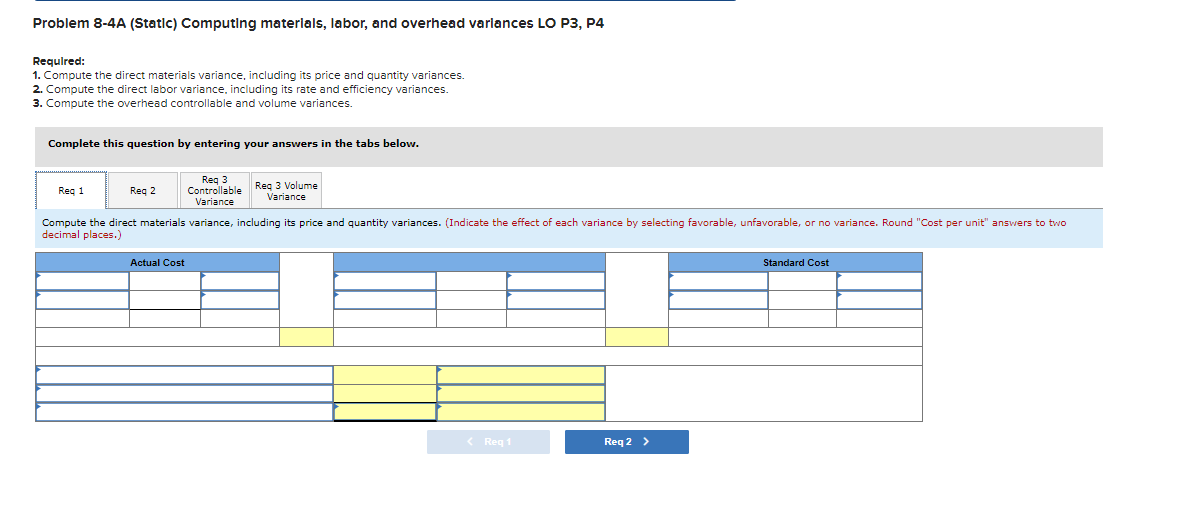Viewport: 1180px width, 520px height.
Task: Open second-row leftmost dropdown under Standard Cost
Action: coord(719,300)
